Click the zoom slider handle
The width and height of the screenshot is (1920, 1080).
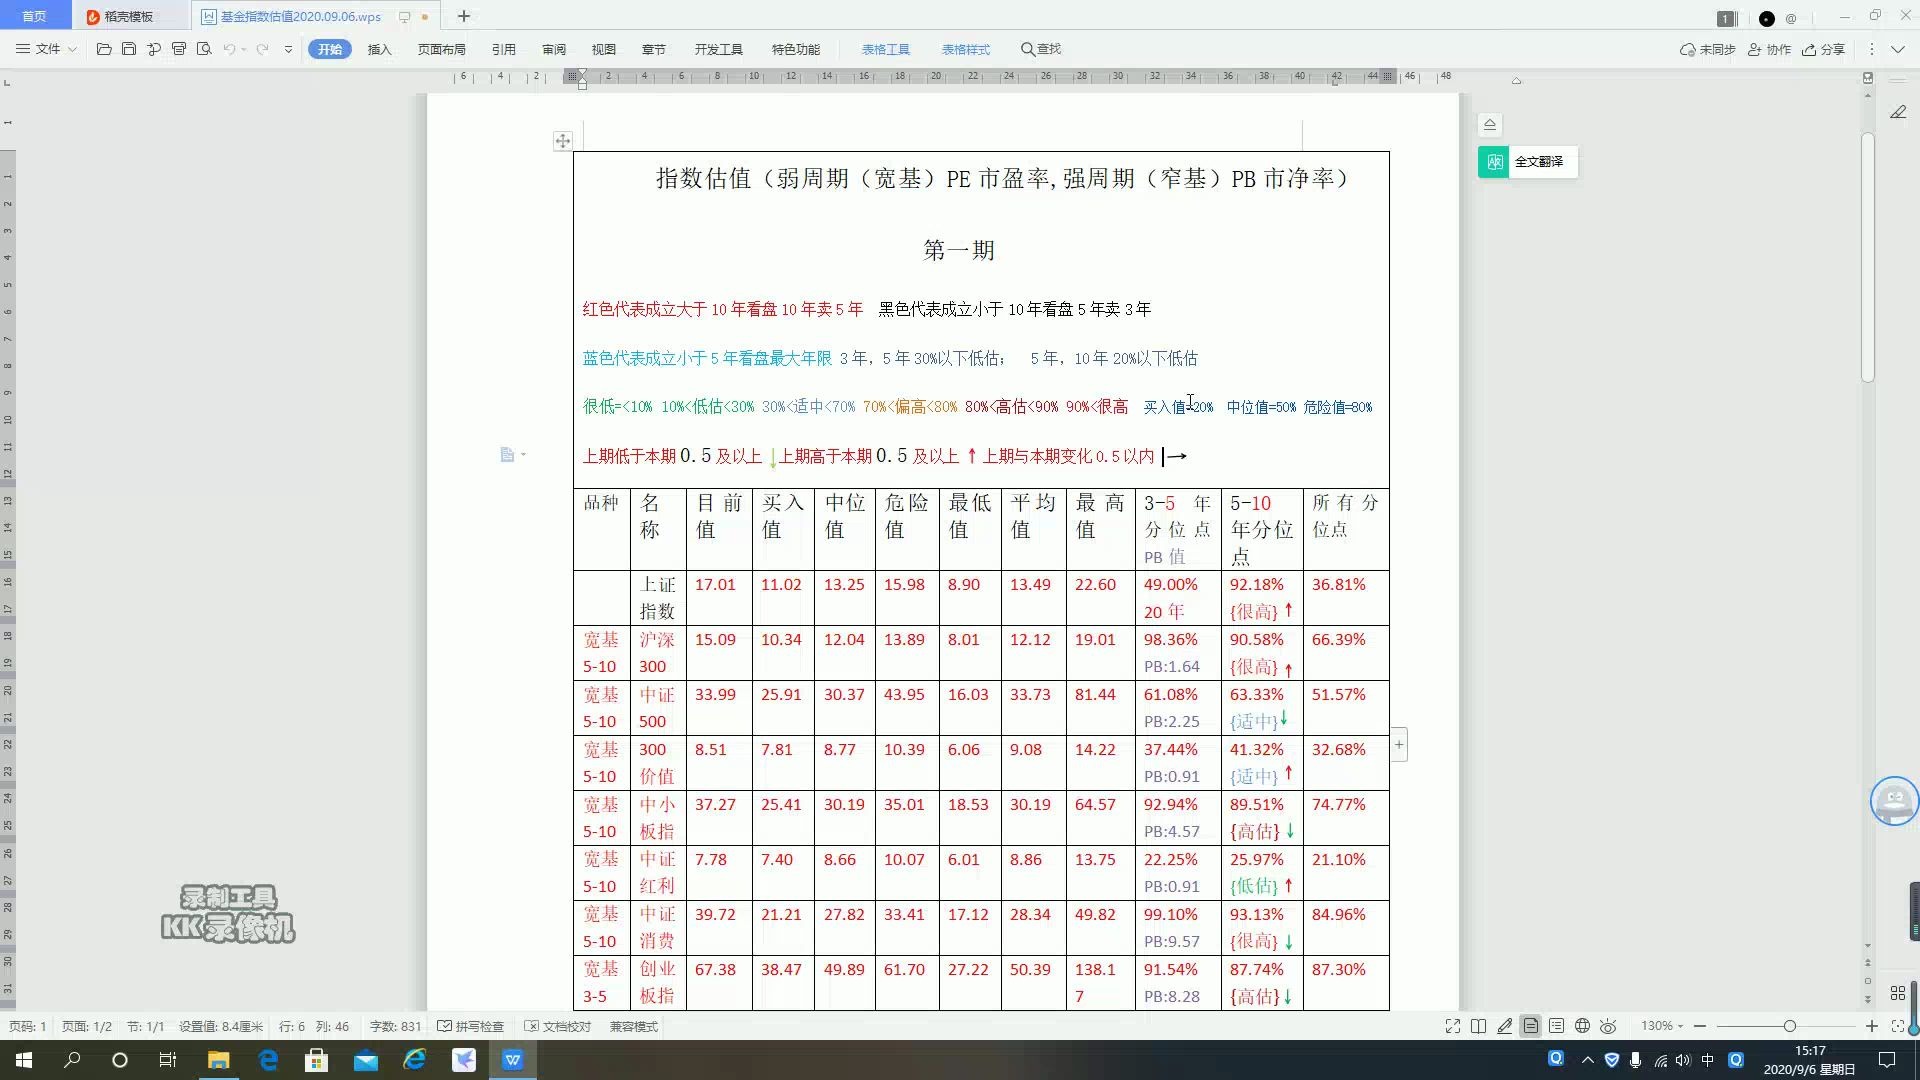(x=1789, y=1026)
